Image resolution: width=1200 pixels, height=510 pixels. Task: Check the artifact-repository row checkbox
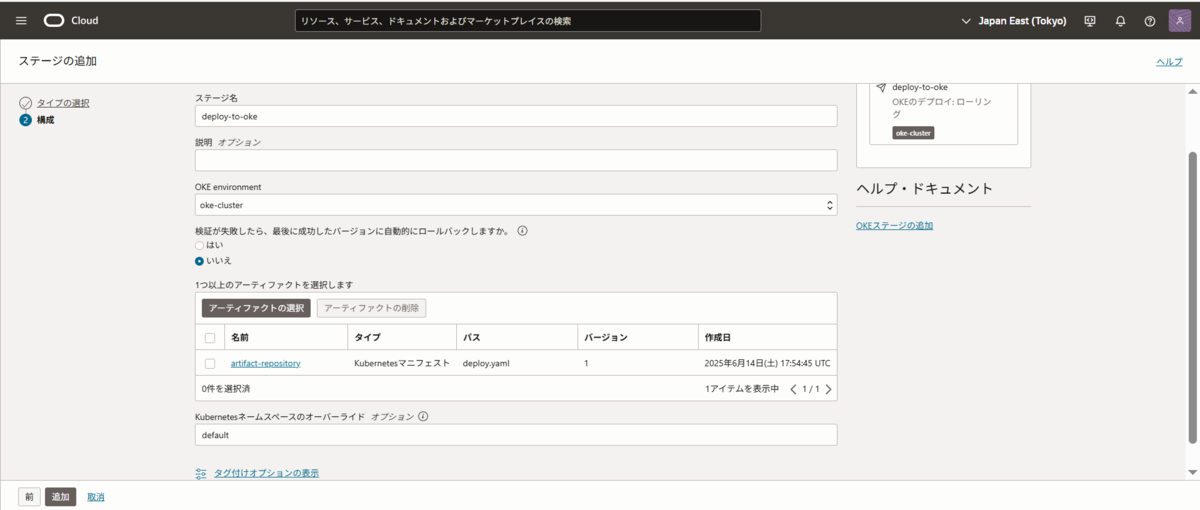210,363
